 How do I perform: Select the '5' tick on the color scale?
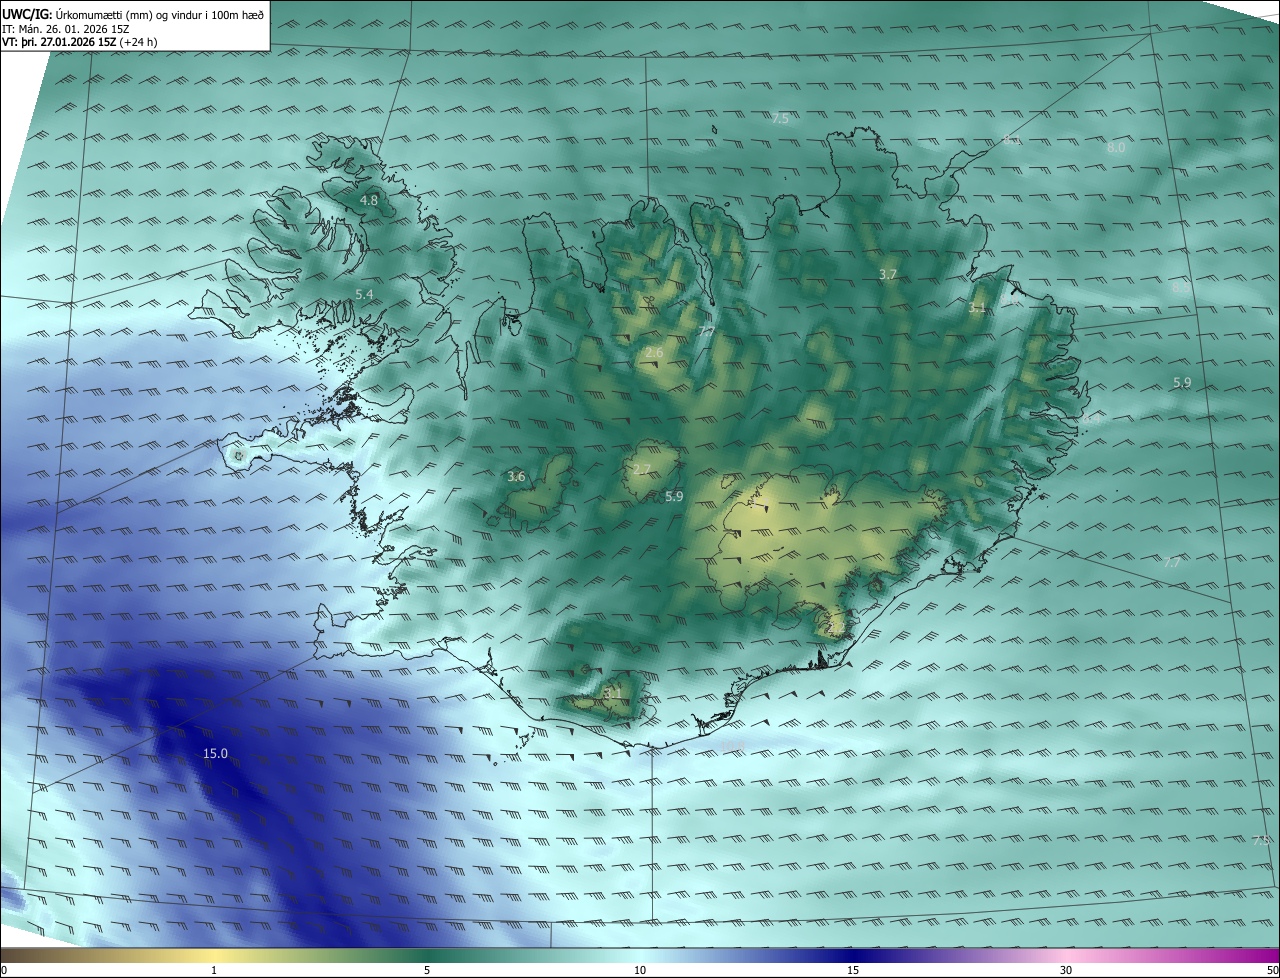tap(427, 970)
